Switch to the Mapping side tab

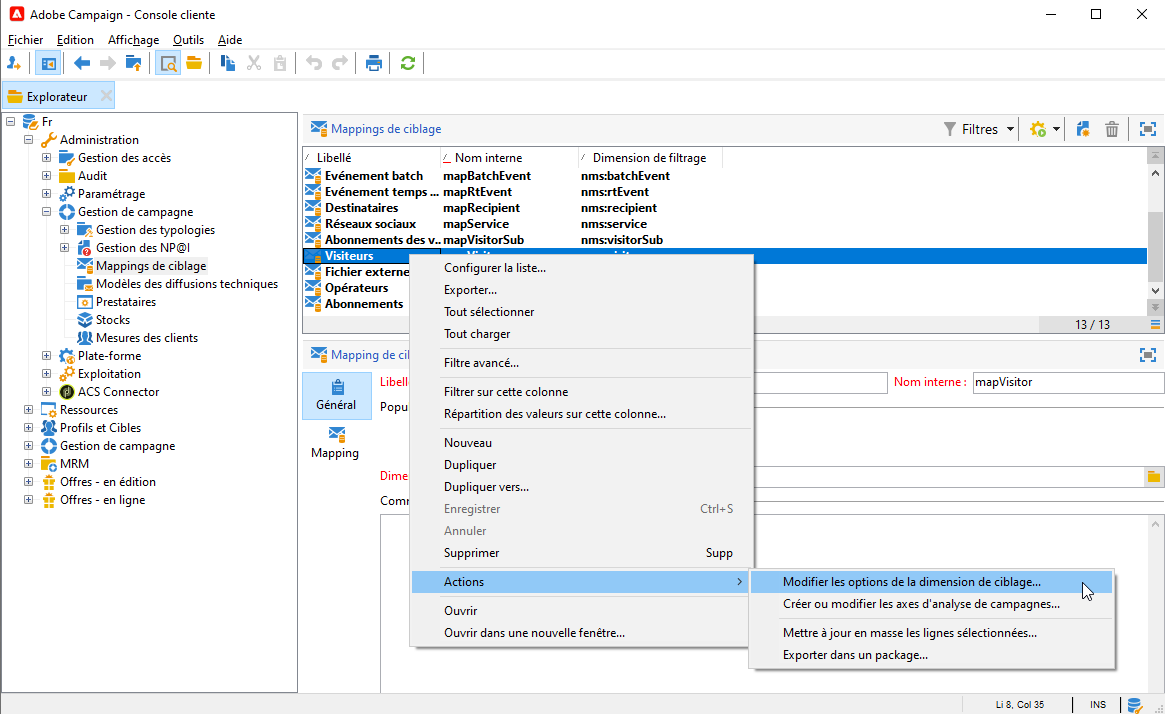click(335, 442)
